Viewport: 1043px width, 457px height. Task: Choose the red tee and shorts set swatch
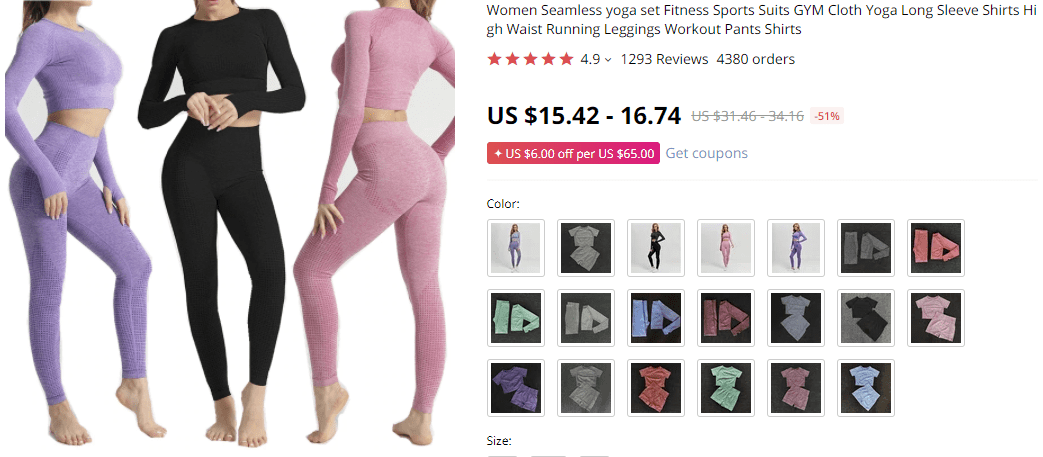click(656, 388)
